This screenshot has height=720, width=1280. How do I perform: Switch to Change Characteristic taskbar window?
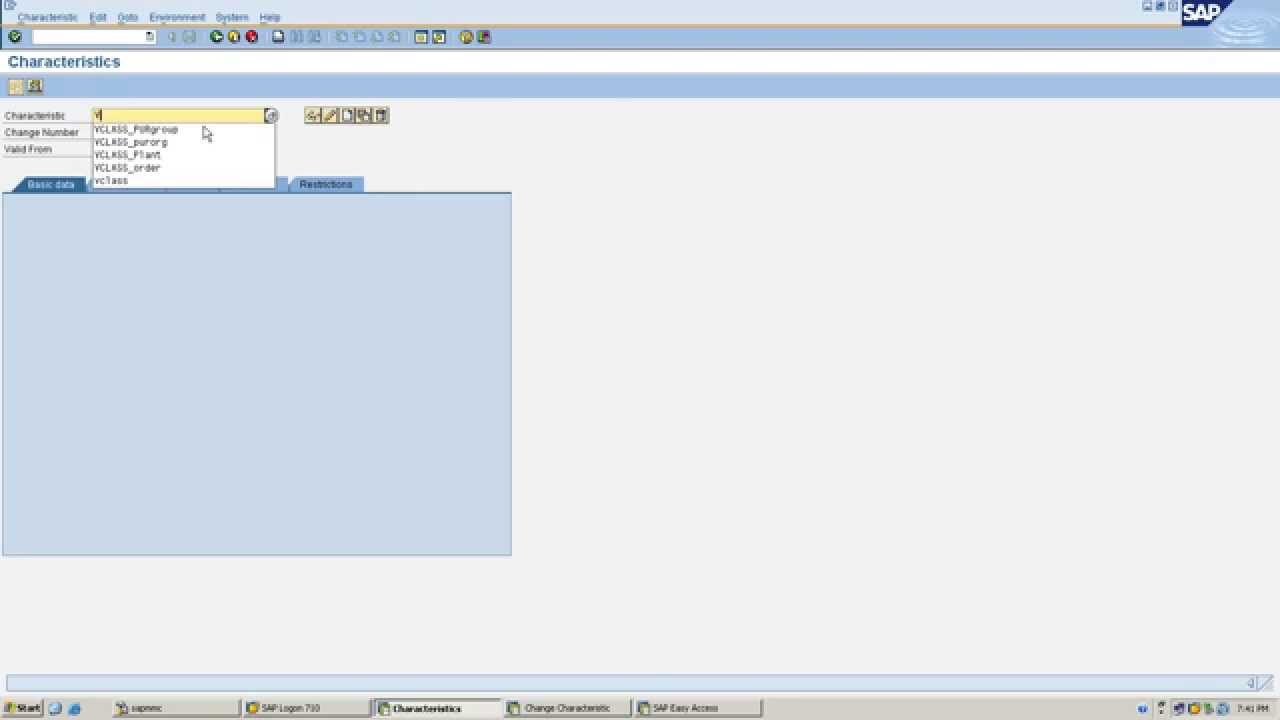coord(568,708)
